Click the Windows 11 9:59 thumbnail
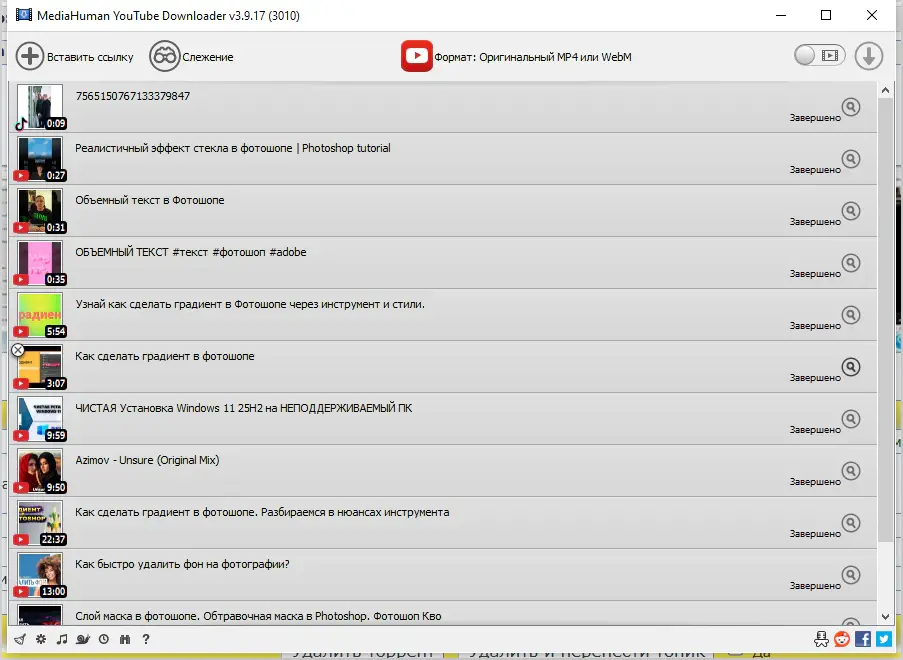Screen dimensions: 903x660 tap(40, 419)
